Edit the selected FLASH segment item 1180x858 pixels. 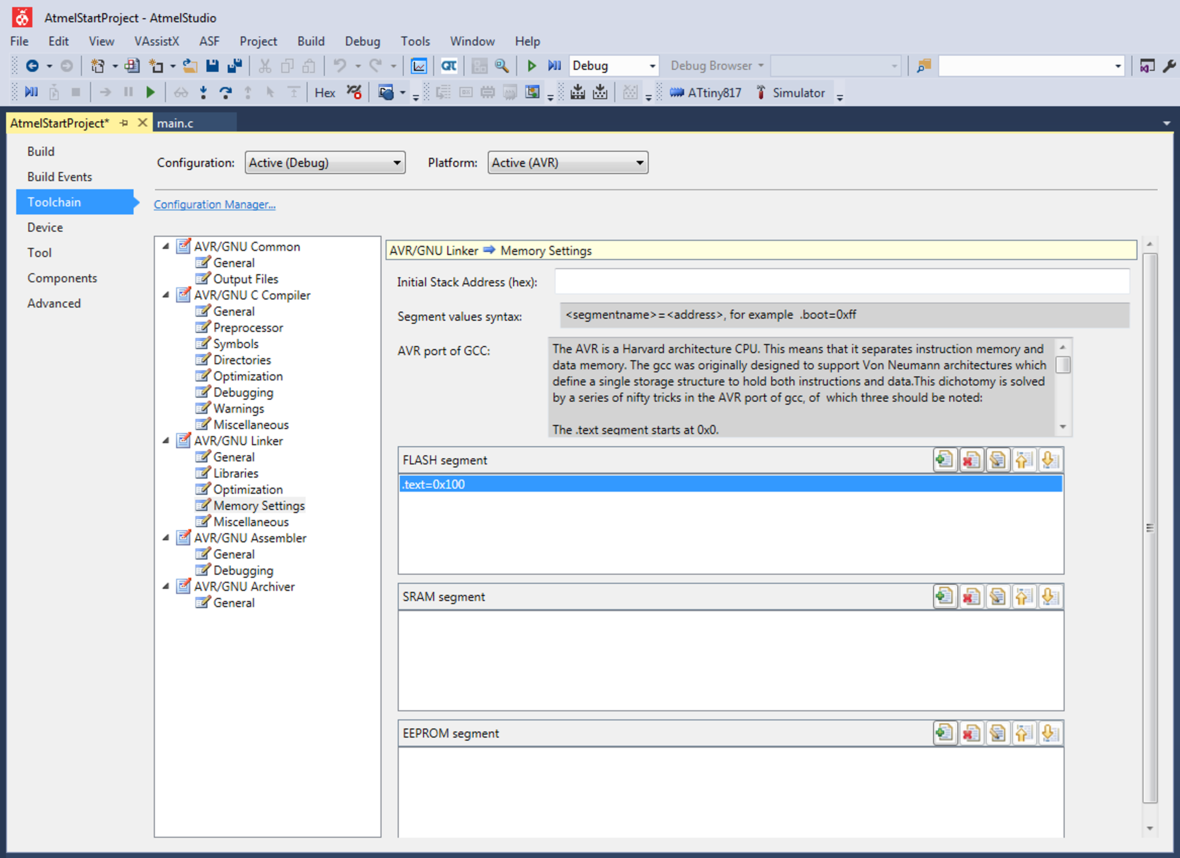pyautogui.click(x=997, y=460)
